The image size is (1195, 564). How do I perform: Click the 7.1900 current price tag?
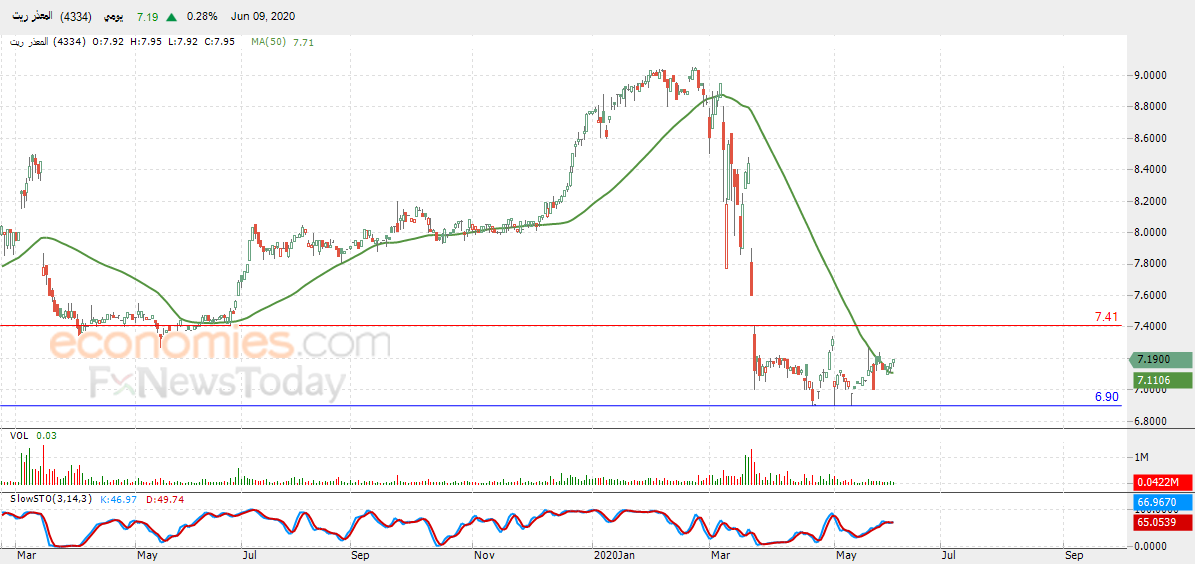point(1158,360)
